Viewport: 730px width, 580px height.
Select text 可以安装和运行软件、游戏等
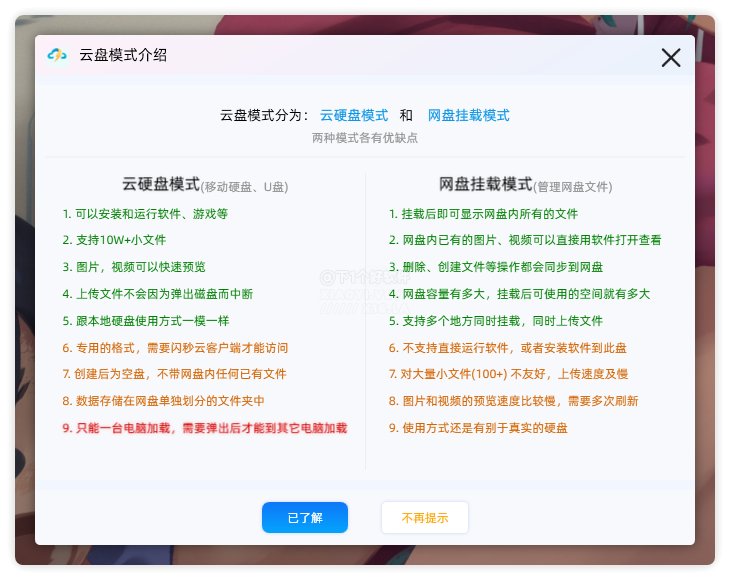pos(152,214)
